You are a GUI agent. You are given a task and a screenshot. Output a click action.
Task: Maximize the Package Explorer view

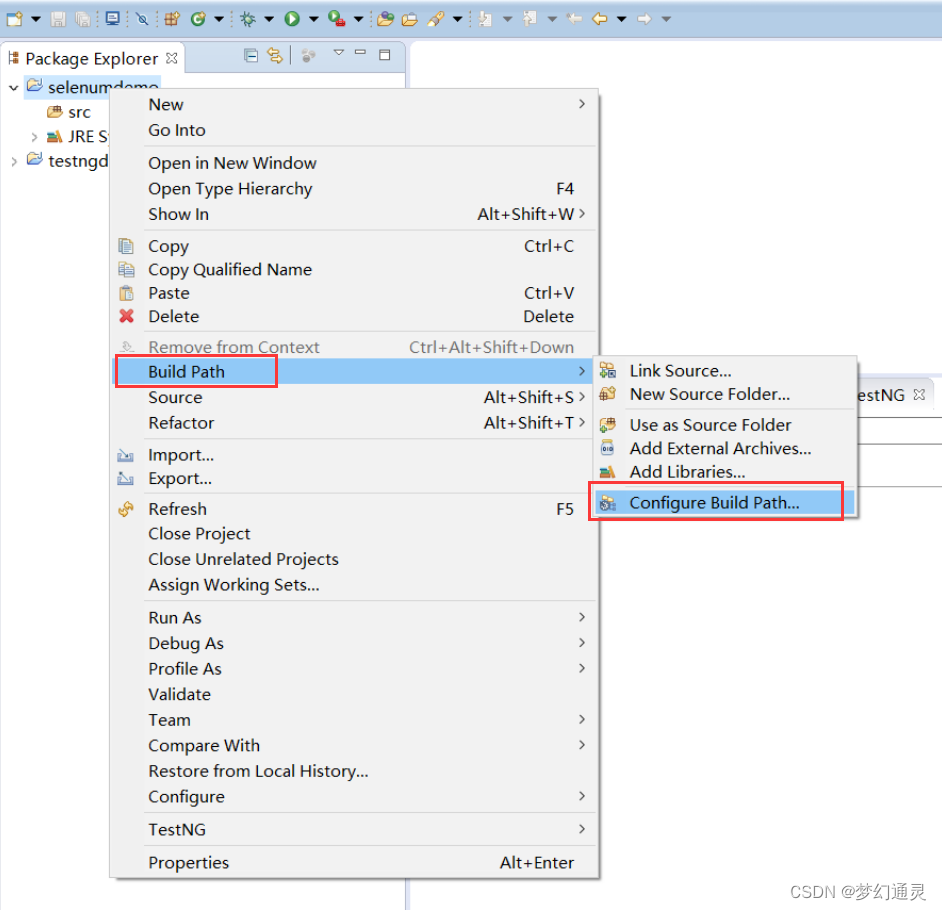point(385,55)
